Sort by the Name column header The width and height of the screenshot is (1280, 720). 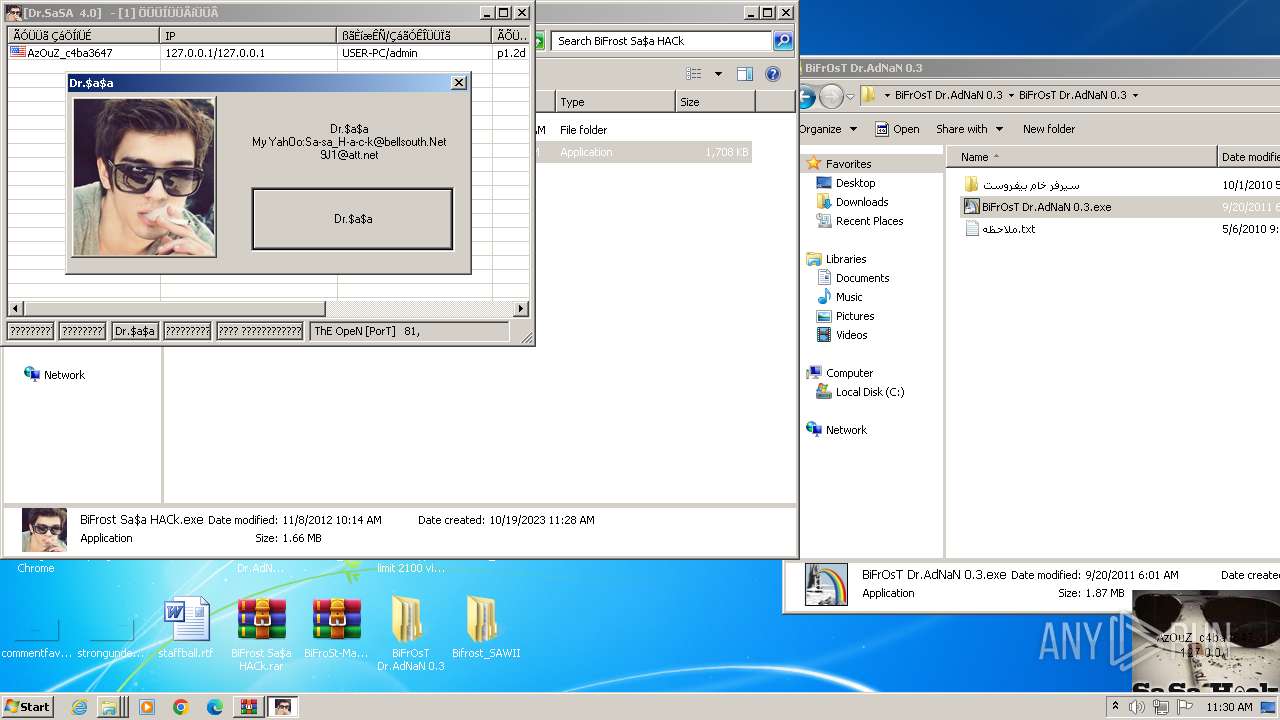[x=1081, y=157]
